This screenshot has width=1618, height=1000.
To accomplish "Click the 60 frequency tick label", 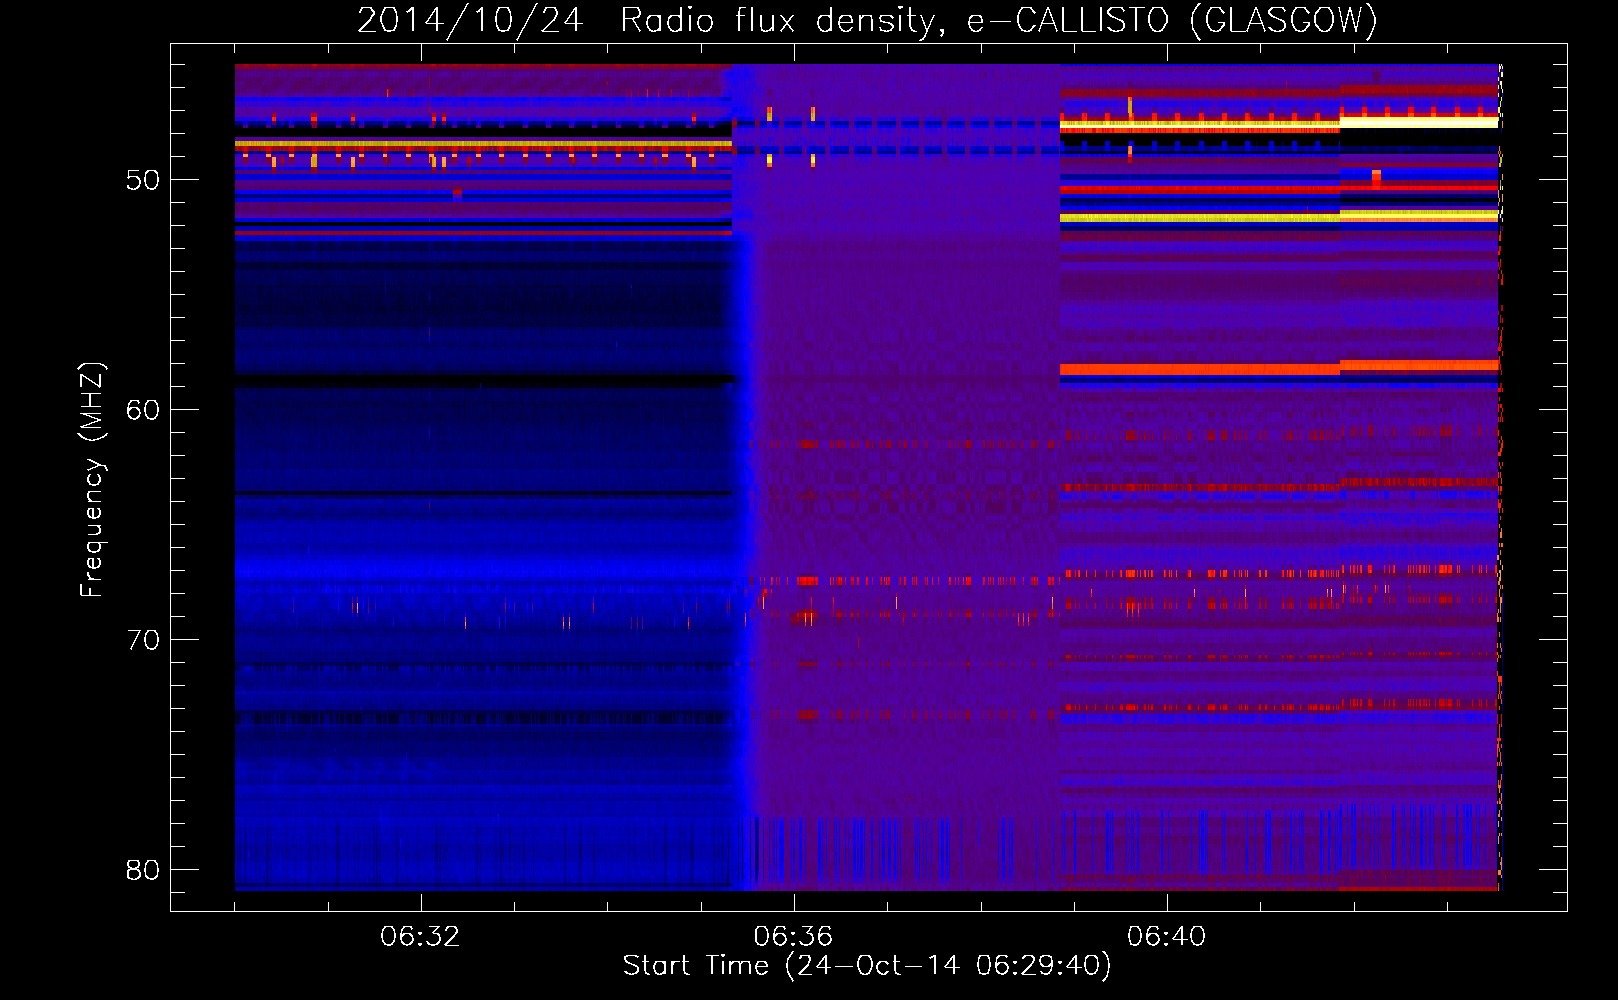I will (x=143, y=410).
